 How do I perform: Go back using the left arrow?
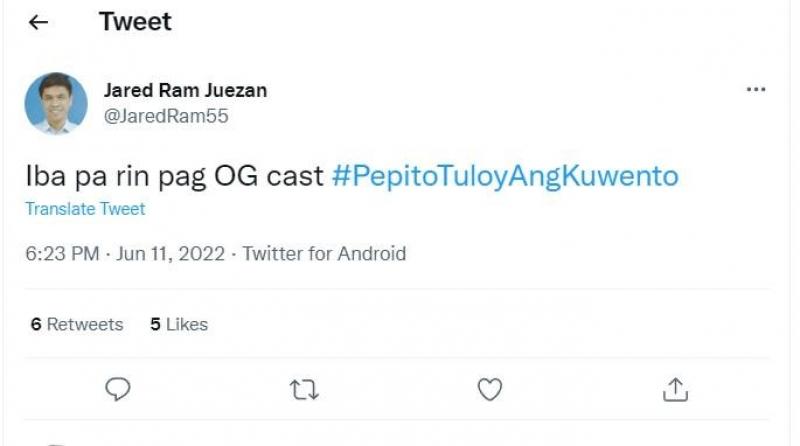point(39,23)
